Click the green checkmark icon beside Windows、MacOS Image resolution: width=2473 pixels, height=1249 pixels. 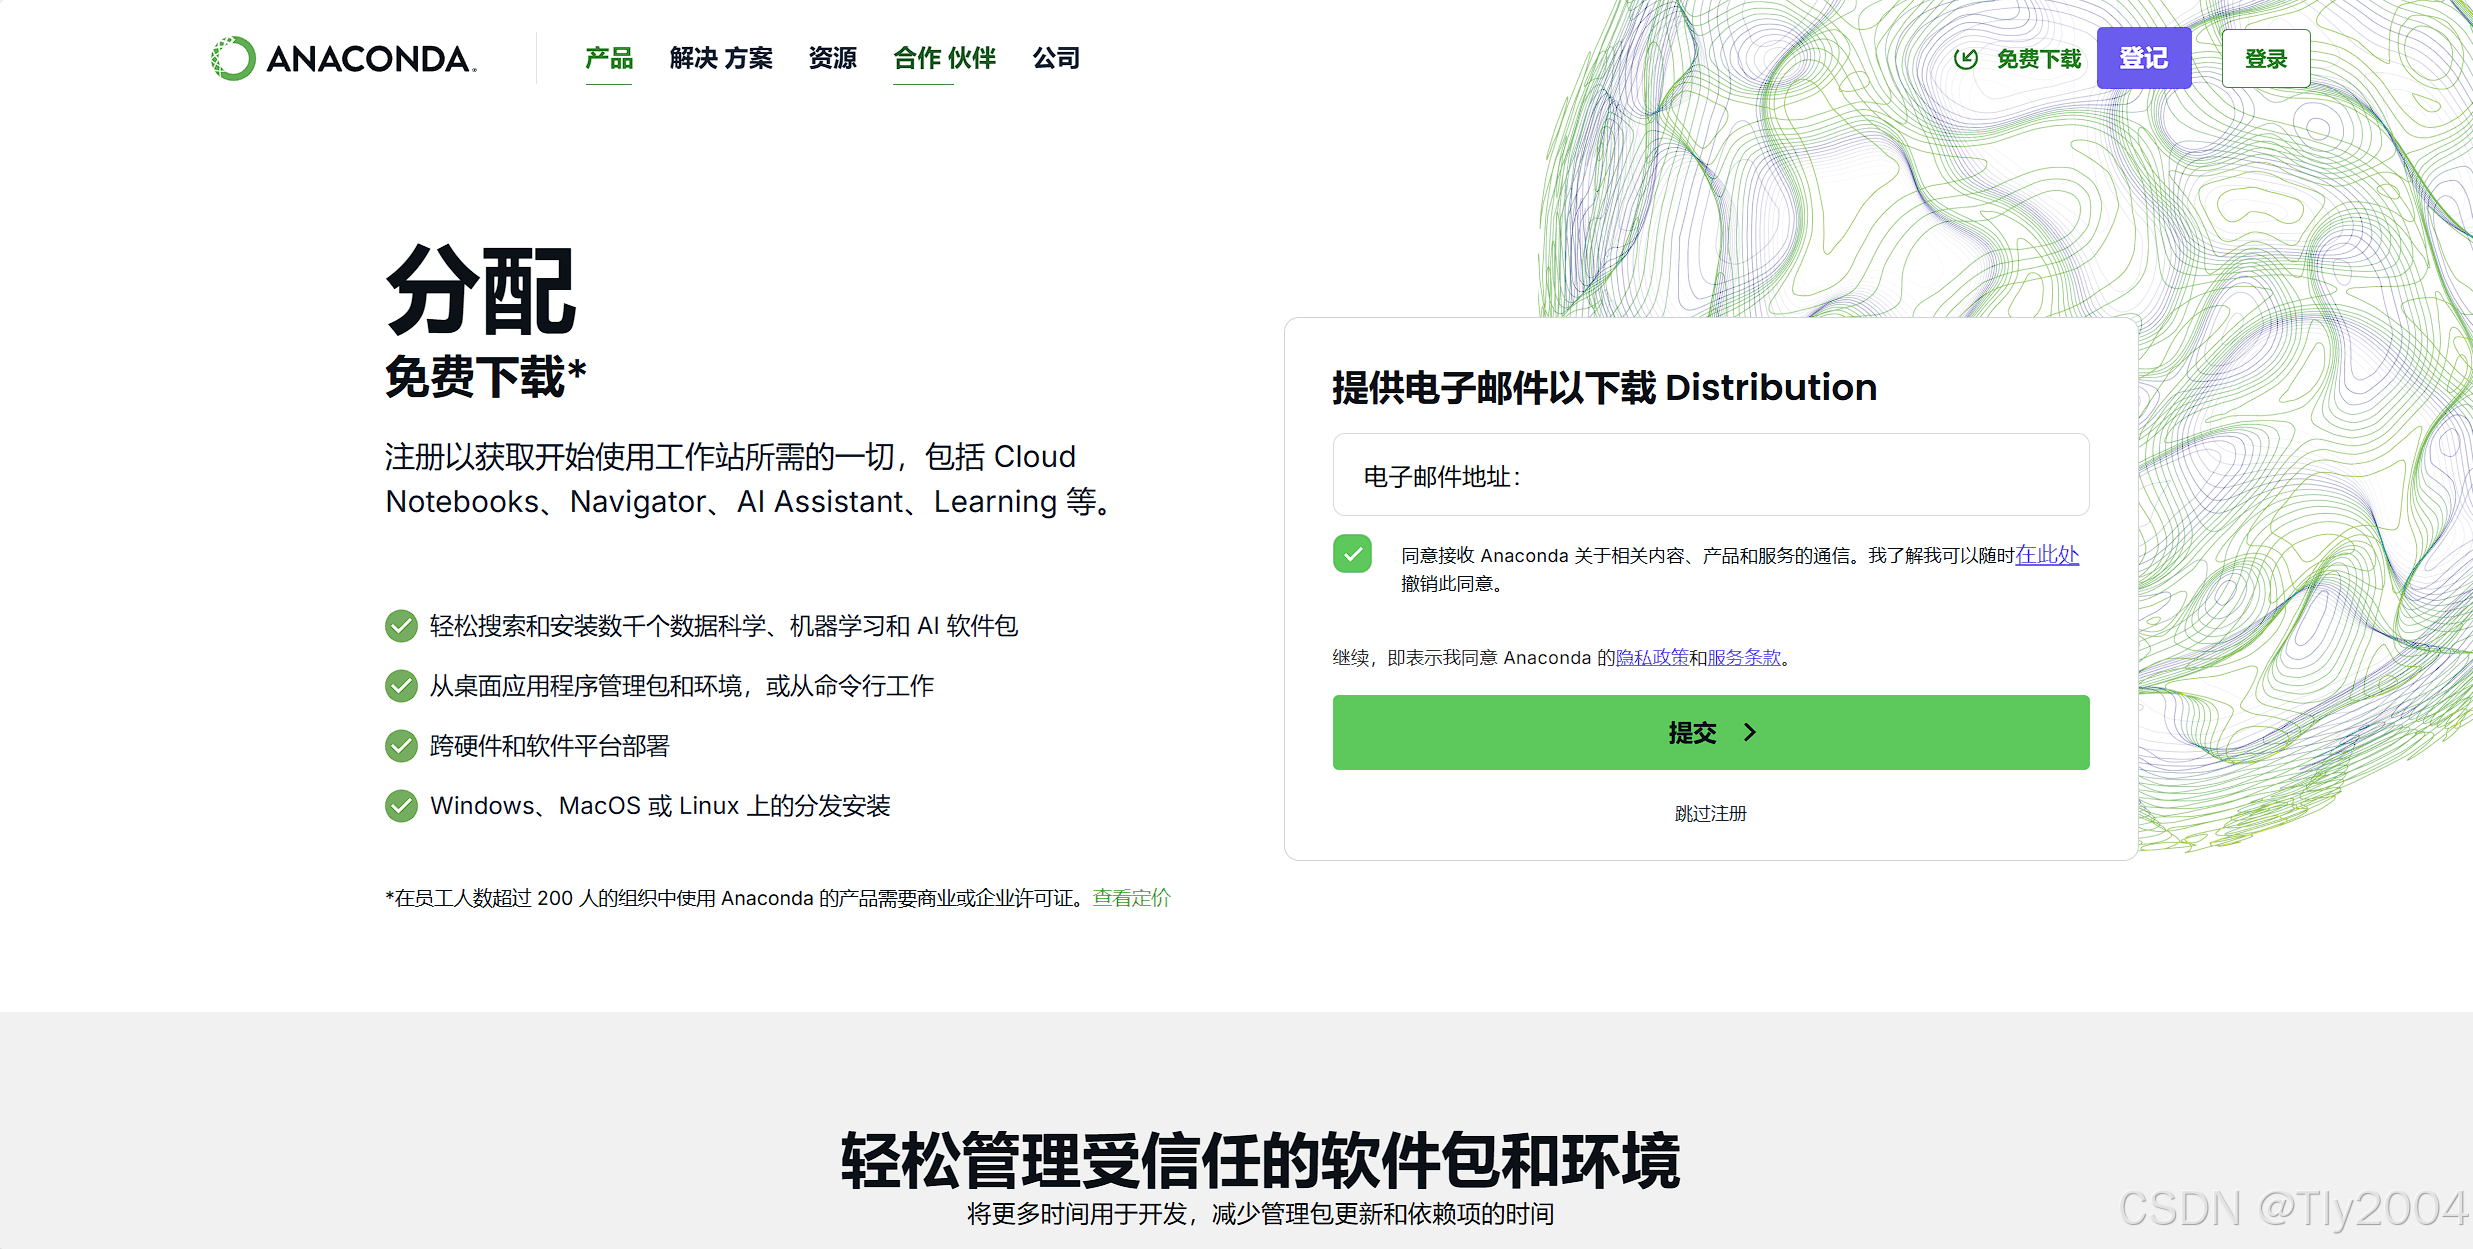(401, 806)
